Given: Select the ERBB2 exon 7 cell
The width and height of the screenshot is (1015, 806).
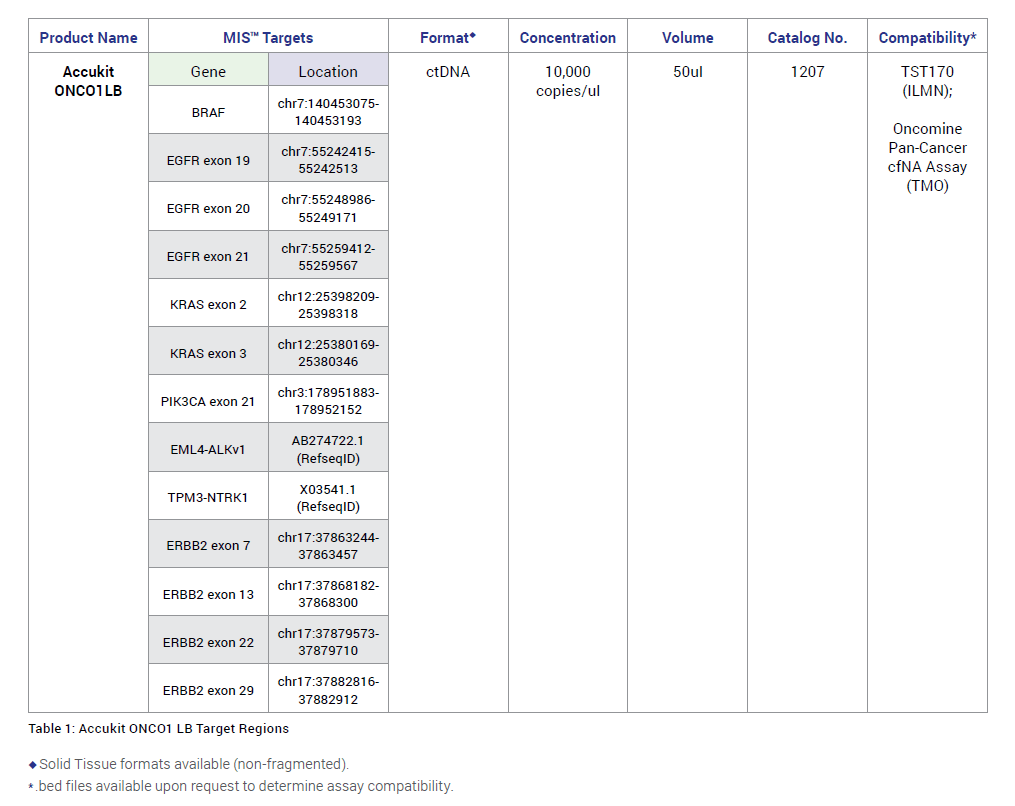Looking at the screenshot, I should (x=208, y=544).
